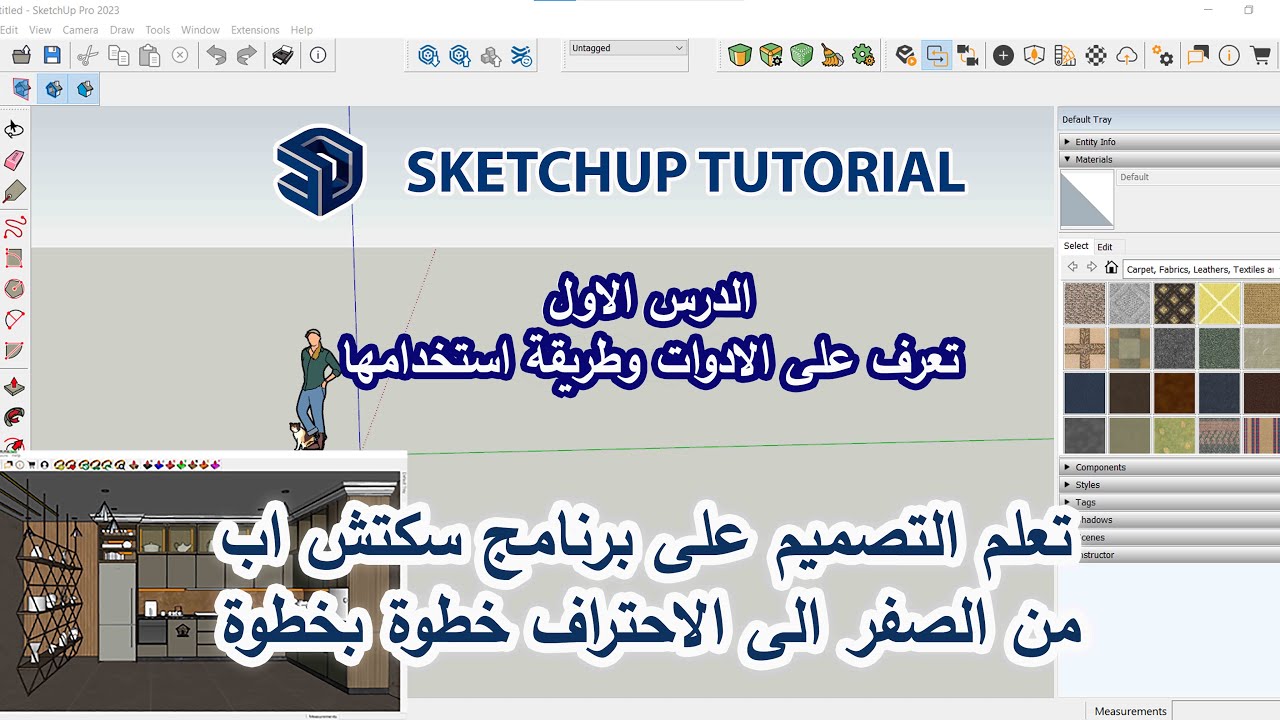The image size is (1280, 720).
Task: Expand the Entity Info panel
Action: 1169,142
